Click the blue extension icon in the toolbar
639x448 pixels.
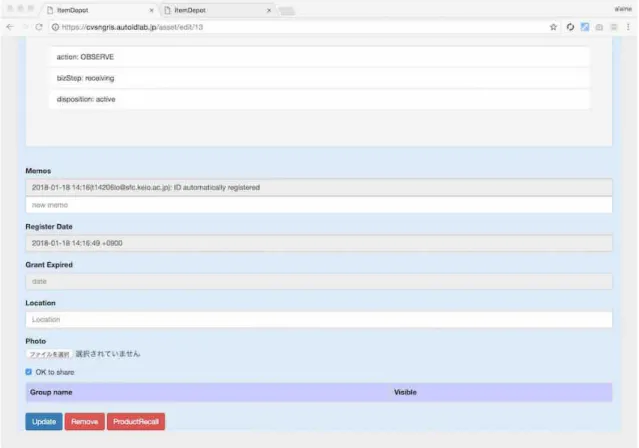(585, 27)
